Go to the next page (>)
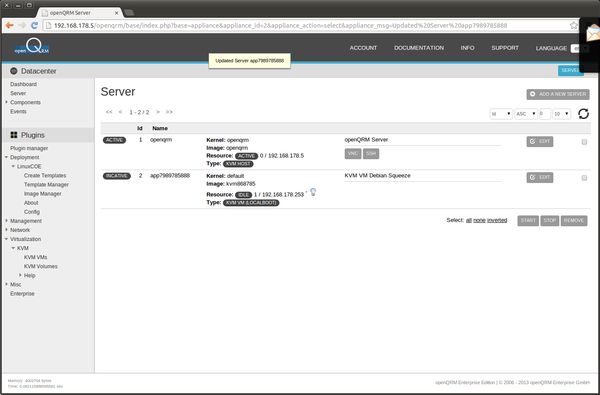Image resolution: width=600 pixels, height=395 pixels. pos(158,112)
